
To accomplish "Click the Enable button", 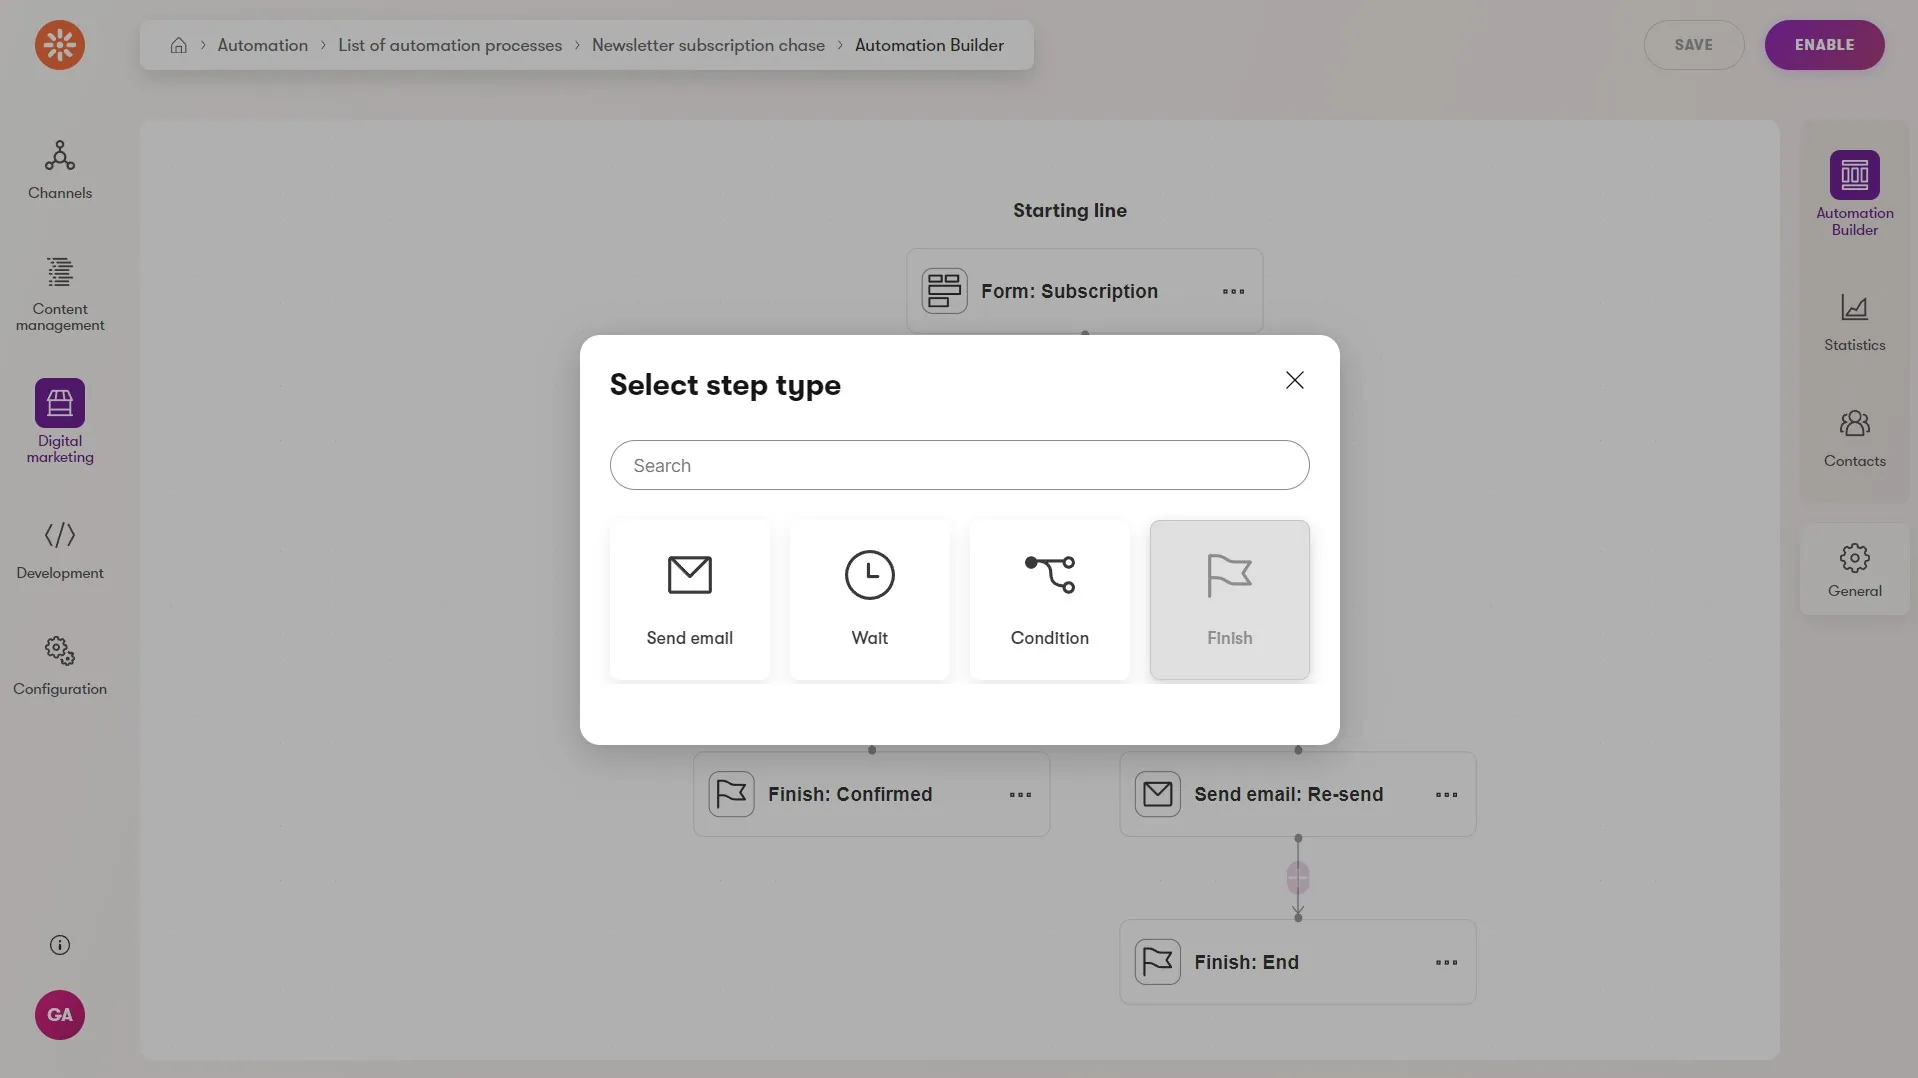I will 1825,45.
